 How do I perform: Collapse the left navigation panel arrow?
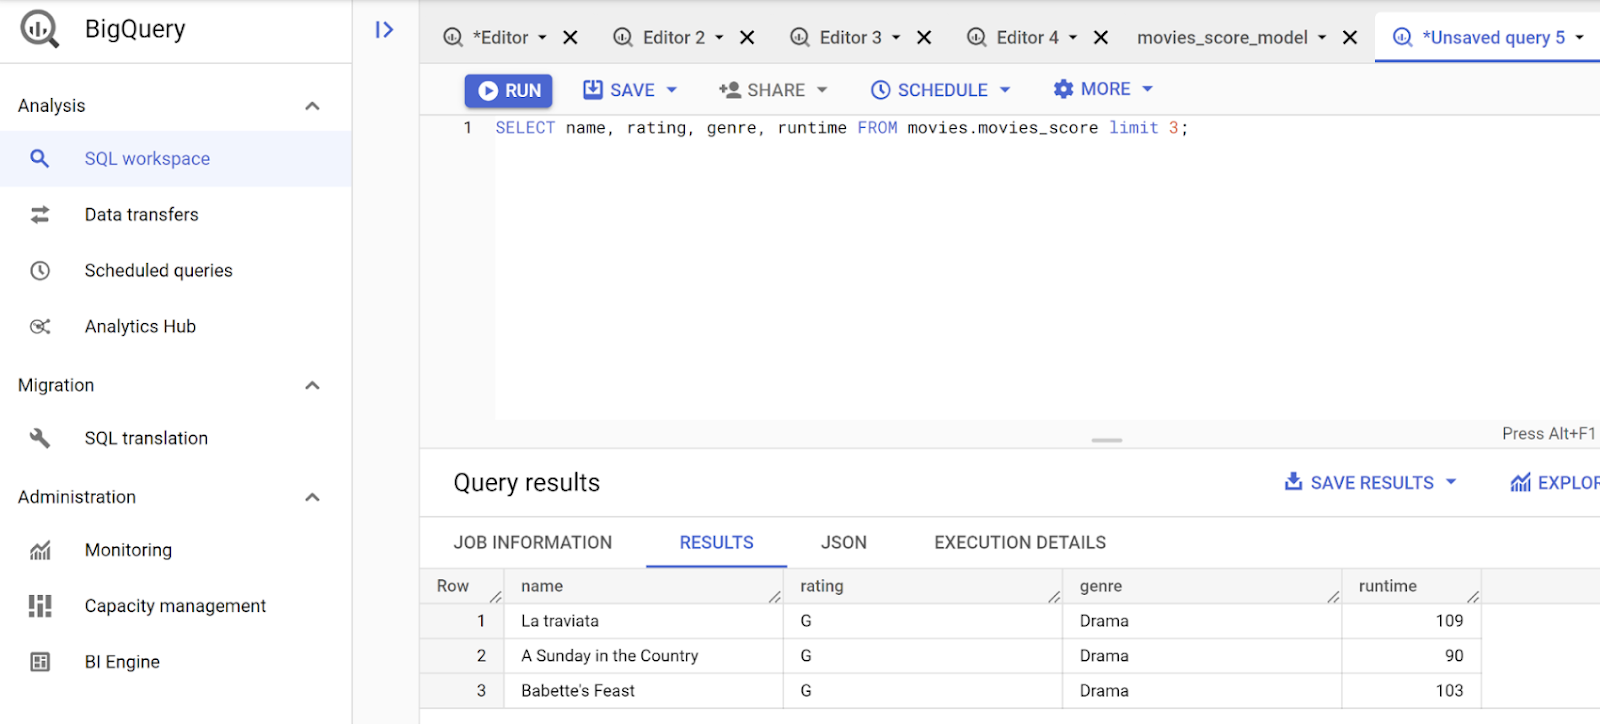click(x=384, y=30)
